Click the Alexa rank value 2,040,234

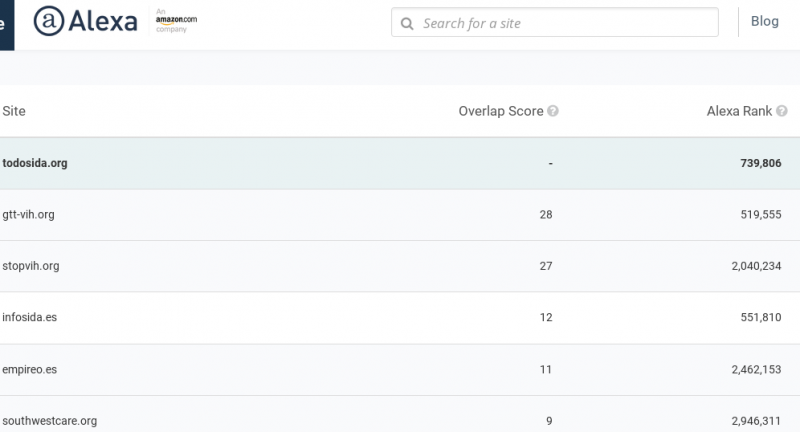pyautogui.click(x=750, y=266)
